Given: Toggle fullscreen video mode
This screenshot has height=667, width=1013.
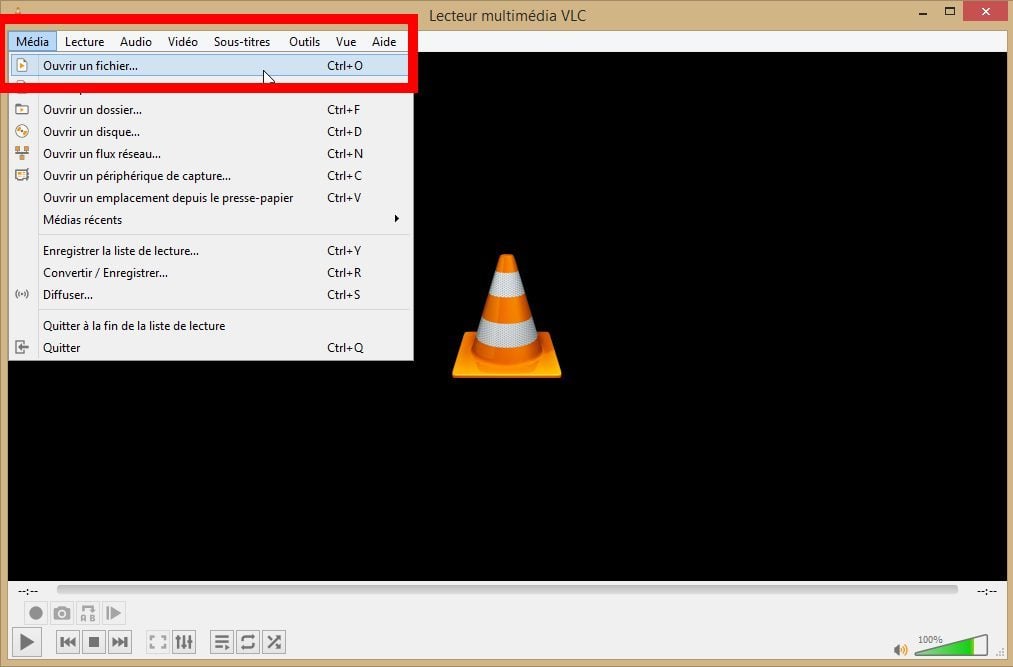Looking at the screenshot, I should 158,642.
